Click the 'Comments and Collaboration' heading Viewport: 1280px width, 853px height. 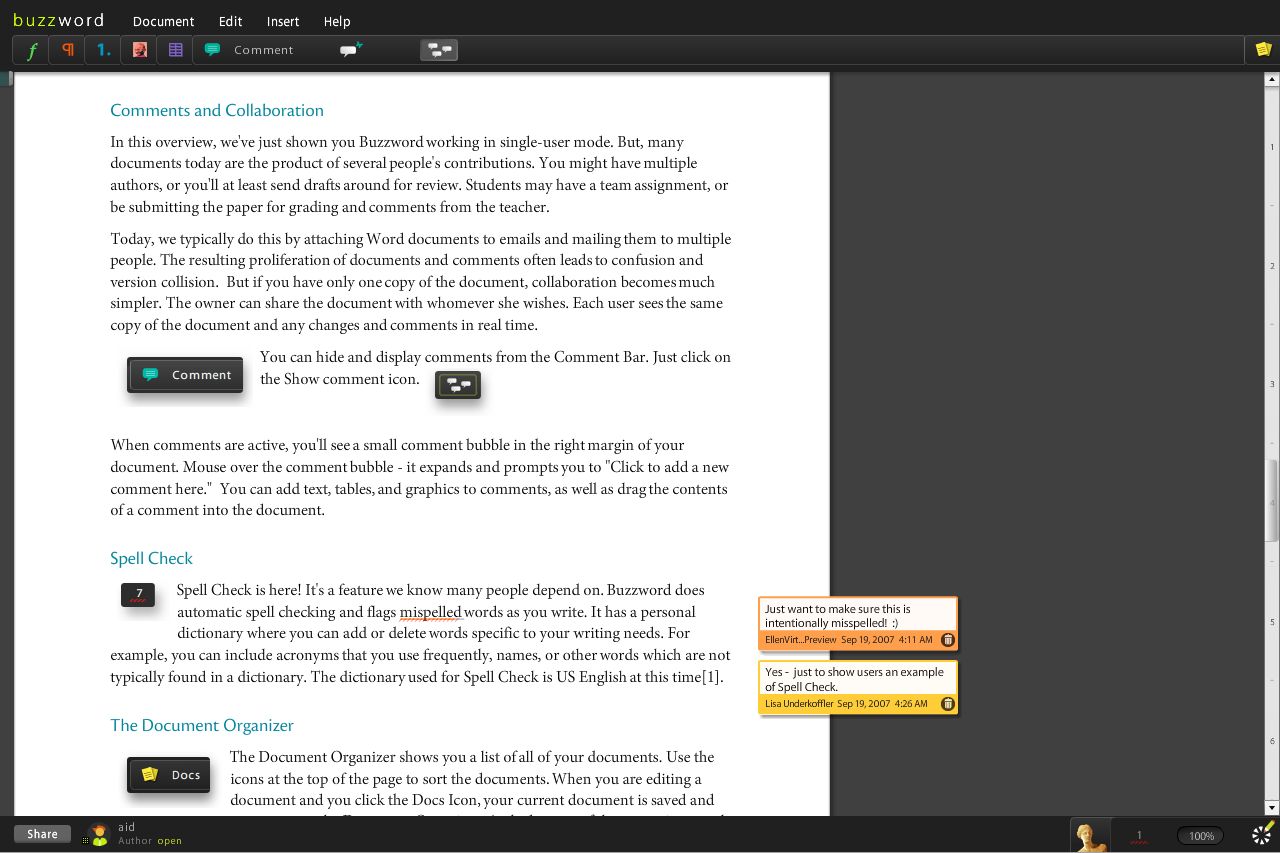(x=217, y=110)
